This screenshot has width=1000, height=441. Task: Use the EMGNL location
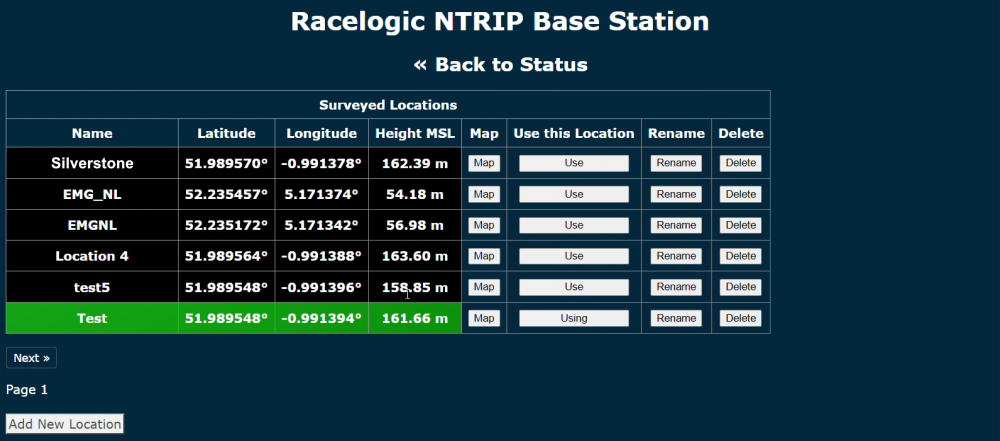coord(574,225)
